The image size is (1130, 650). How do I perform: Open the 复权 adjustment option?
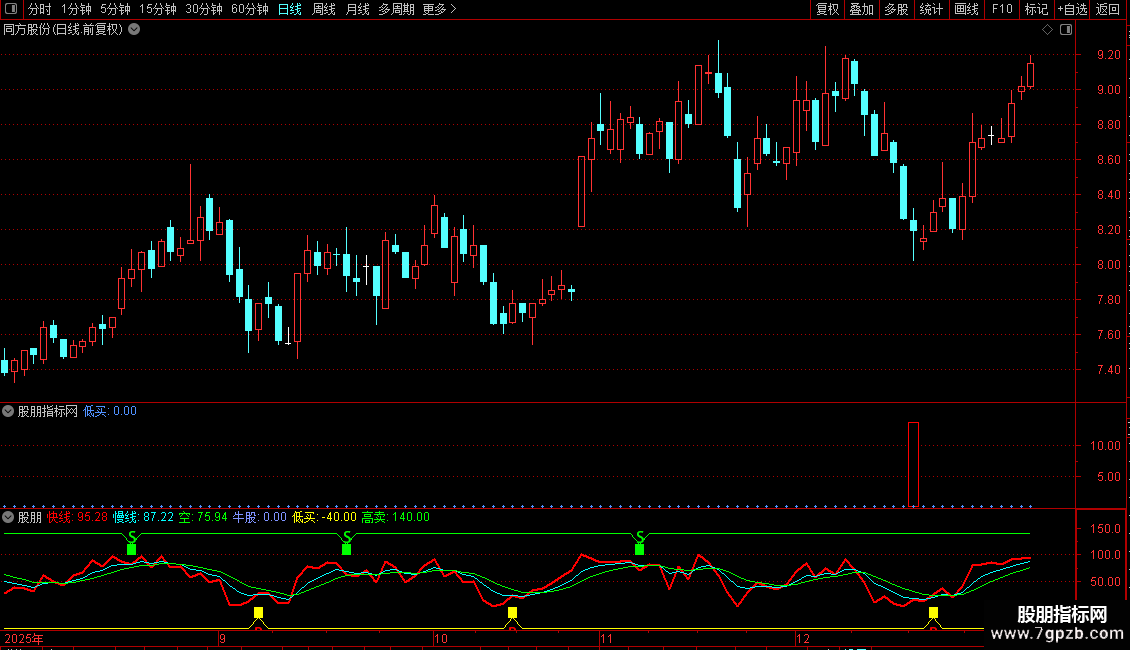pyautogui.click(x=827, y=9)
